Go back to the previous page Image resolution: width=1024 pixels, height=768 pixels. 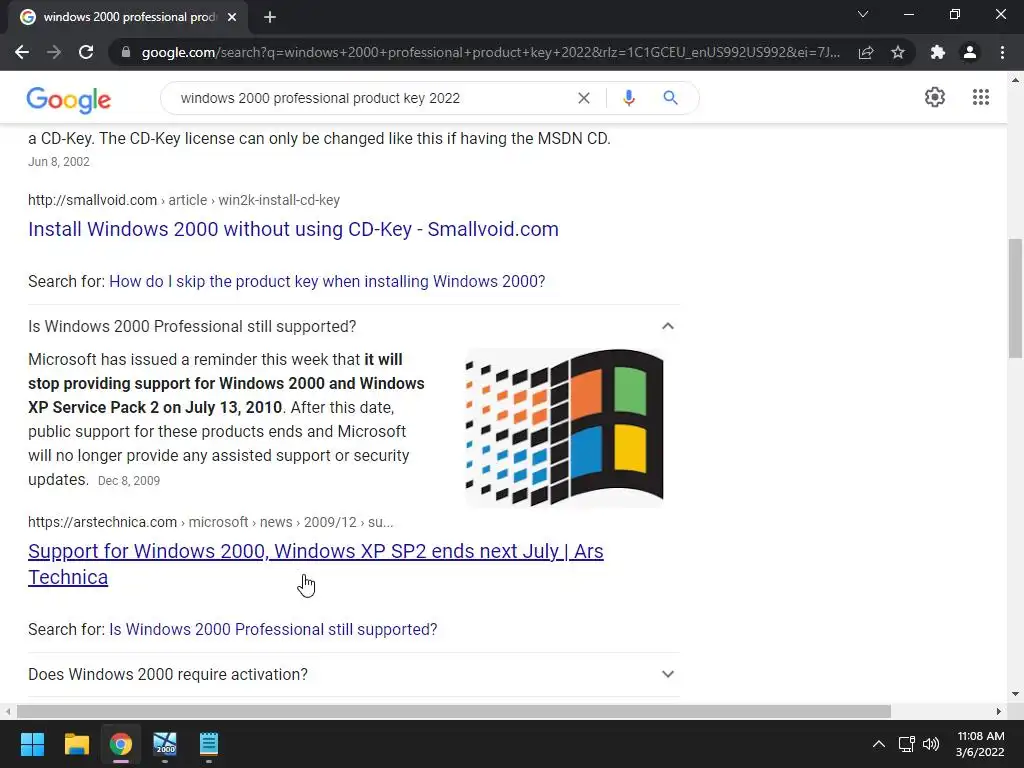point(22,52)
